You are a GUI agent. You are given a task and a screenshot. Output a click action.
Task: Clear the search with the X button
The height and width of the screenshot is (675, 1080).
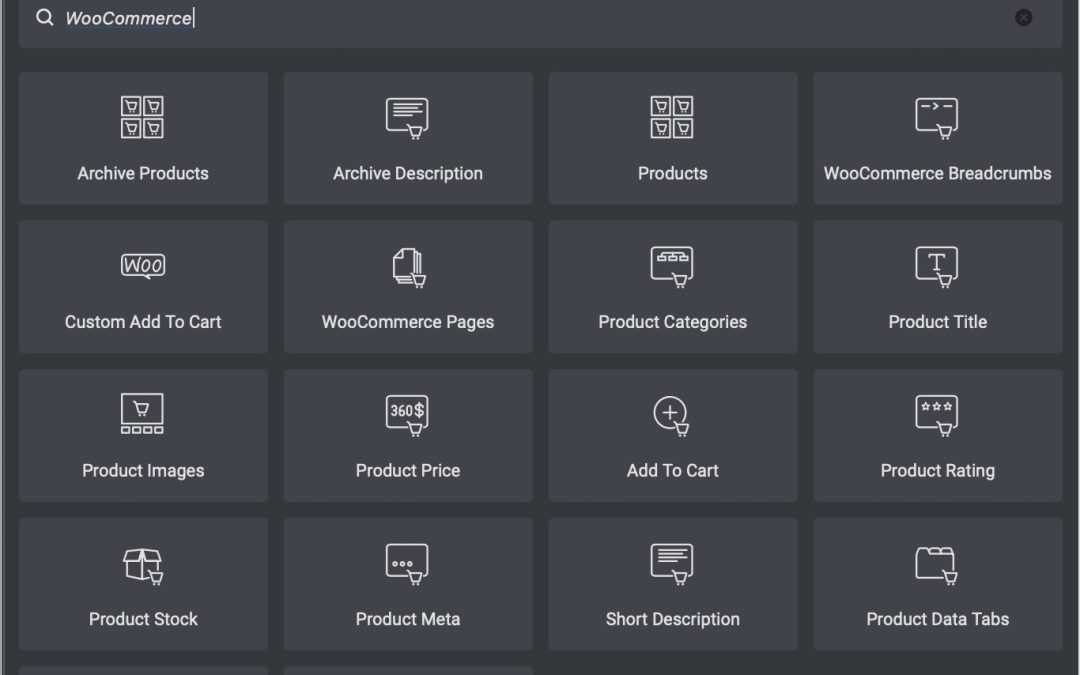point(1023,18)
